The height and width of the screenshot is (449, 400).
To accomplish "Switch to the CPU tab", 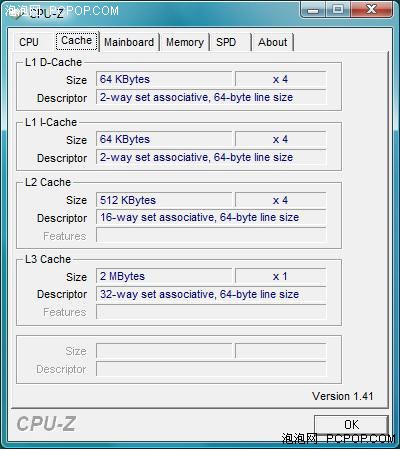I will [30, 42].
